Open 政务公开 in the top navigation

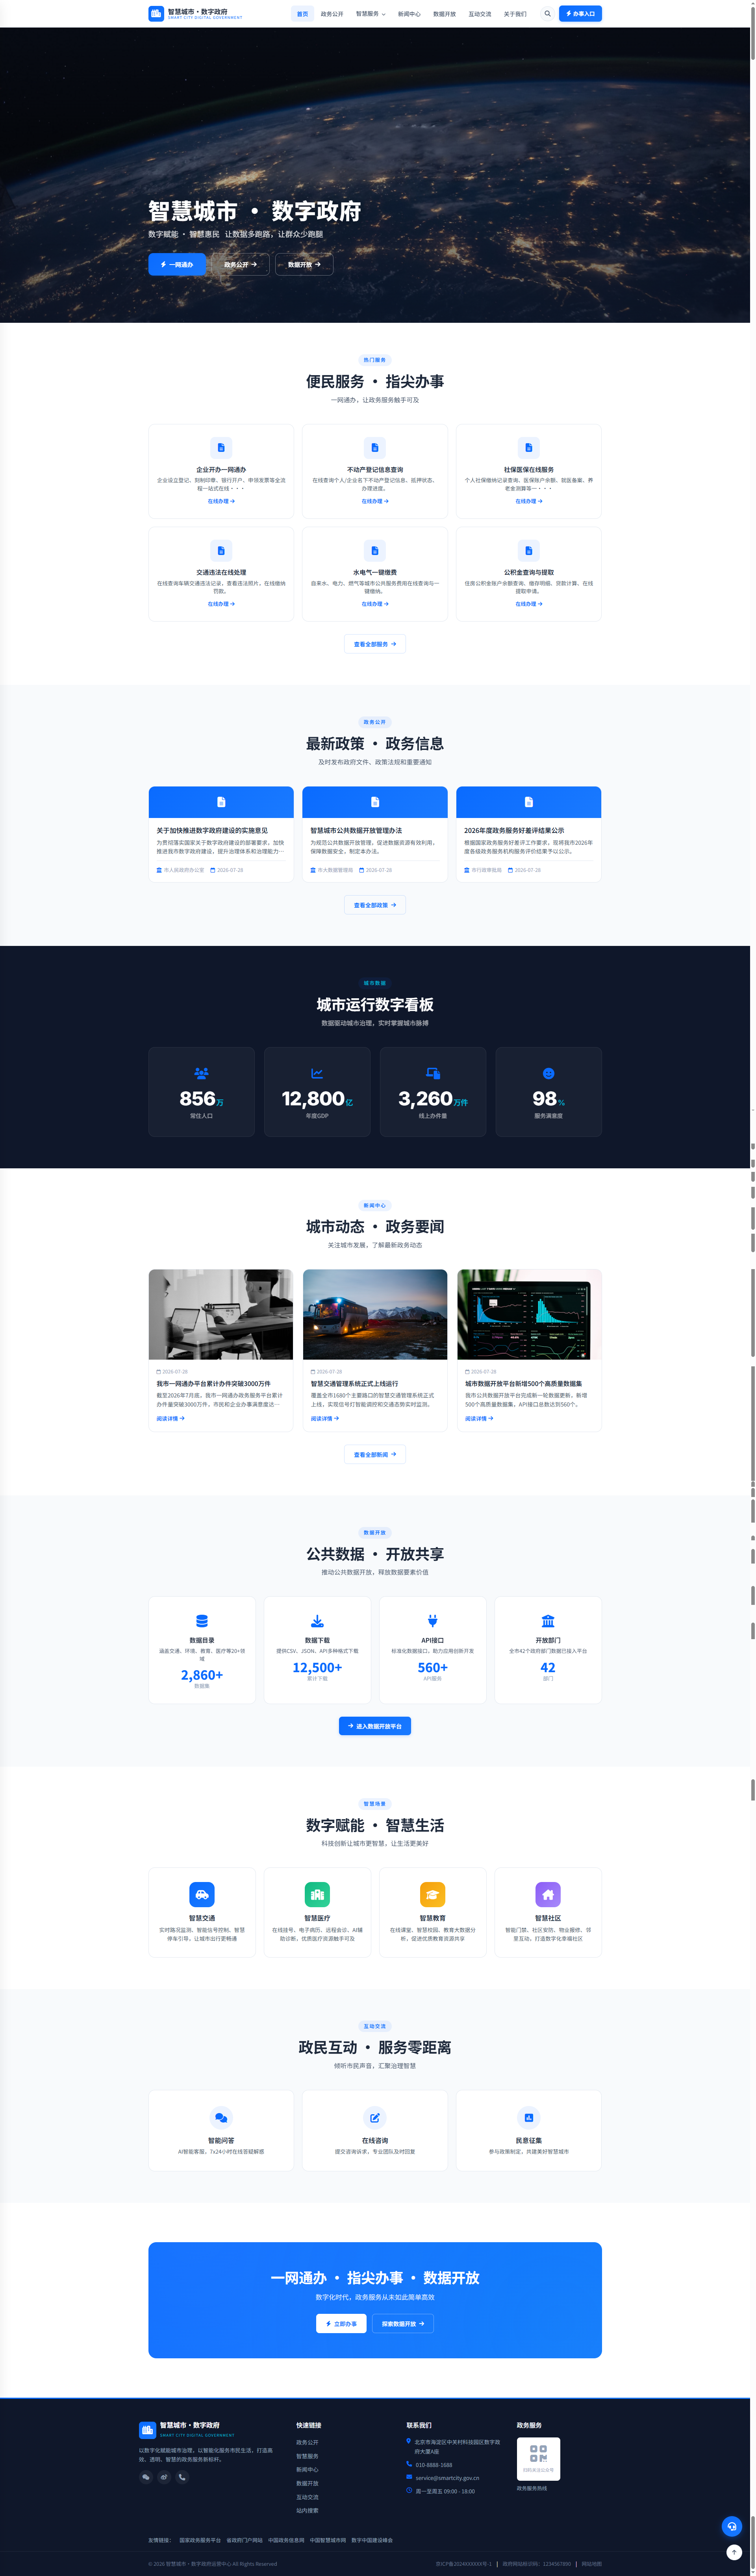point(332,14)
